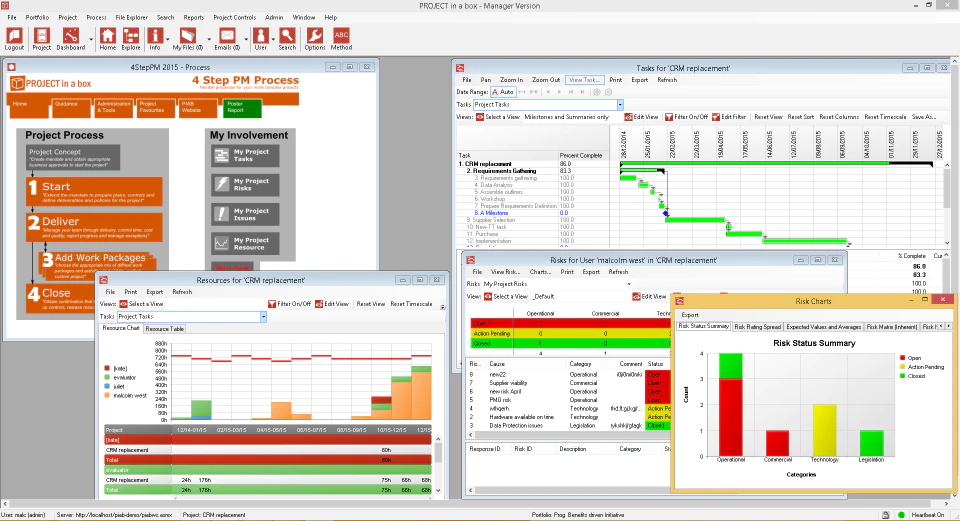Toggle Filter On/Off in Tasks window
Image resolution: width=960 pixels, height=521 pixels.
(686, 117)
